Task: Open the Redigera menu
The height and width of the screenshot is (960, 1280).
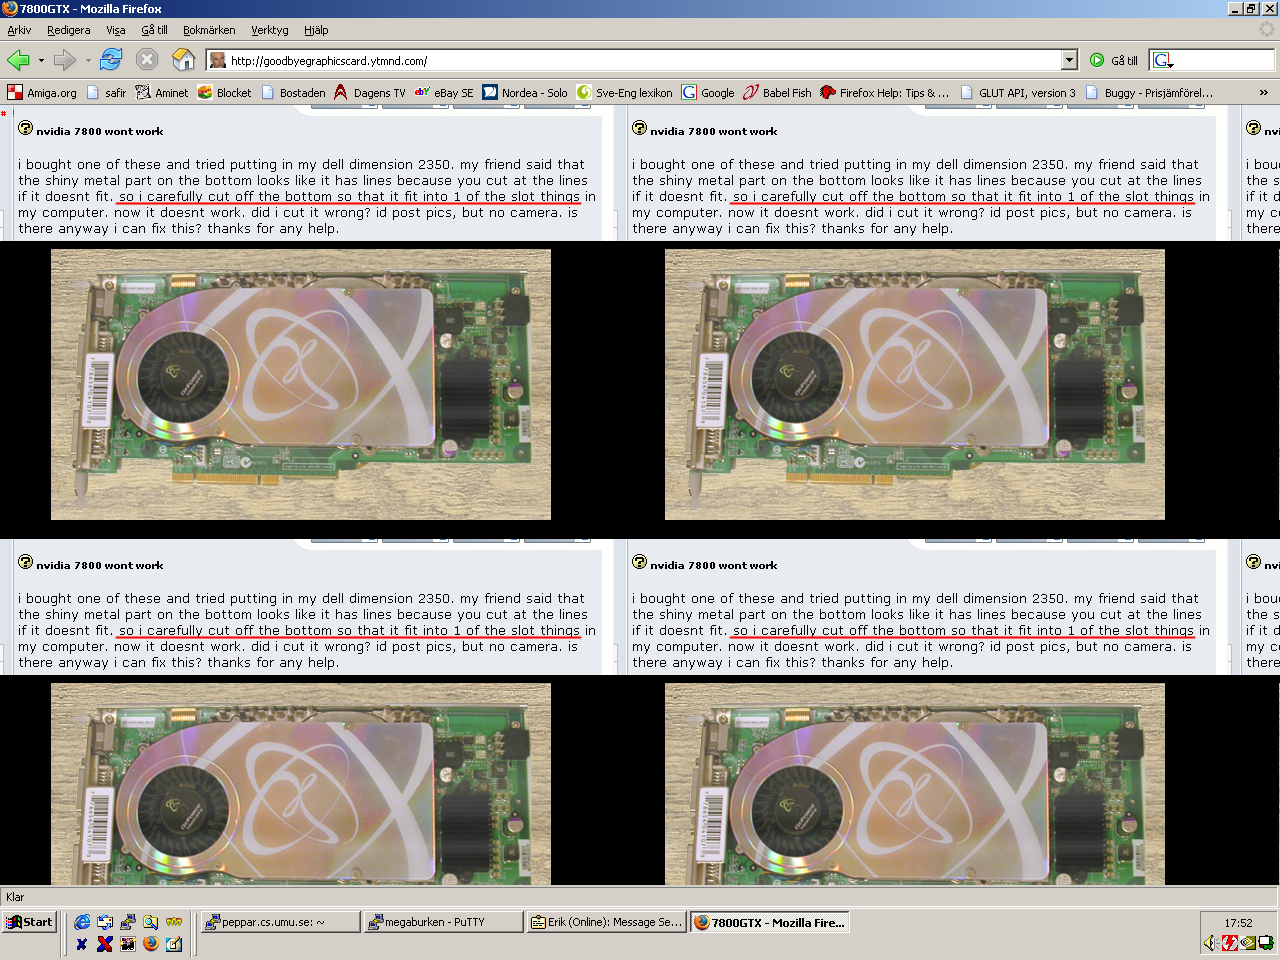Action: point(68,30)
